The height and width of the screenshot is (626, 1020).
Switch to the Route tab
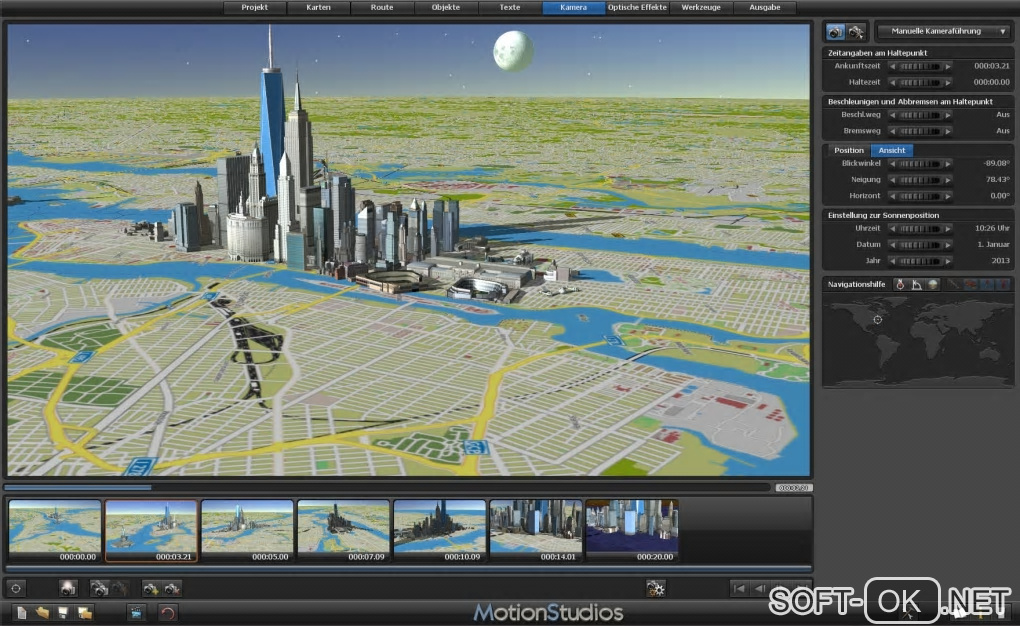[x=382, y=7]
